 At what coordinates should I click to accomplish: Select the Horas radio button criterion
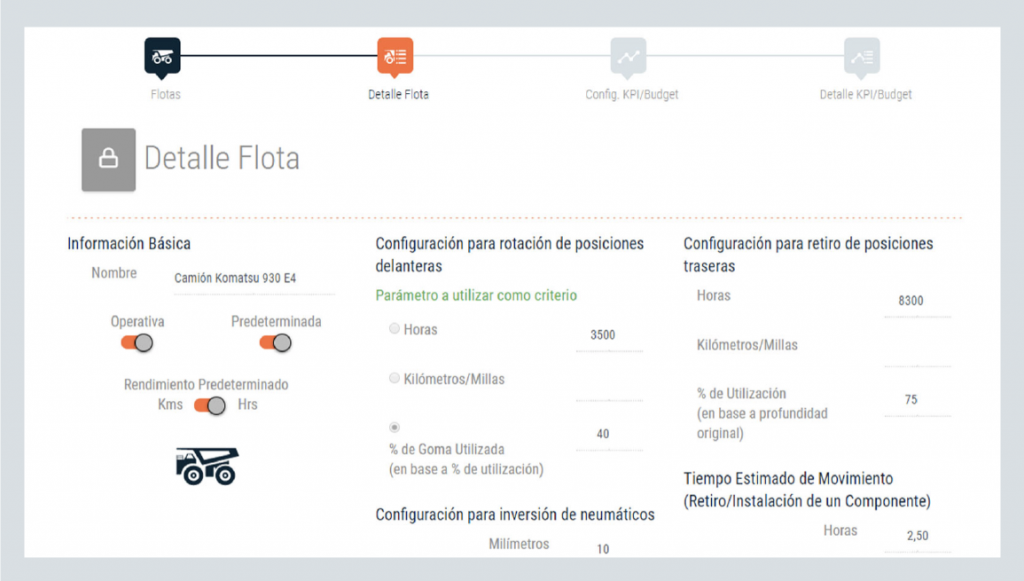coord(394,329)
